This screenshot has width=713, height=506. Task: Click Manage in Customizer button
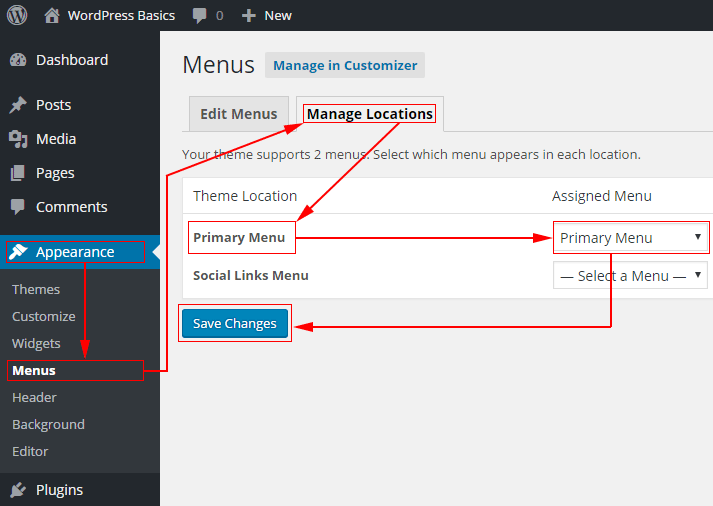[x=345, y=65]
